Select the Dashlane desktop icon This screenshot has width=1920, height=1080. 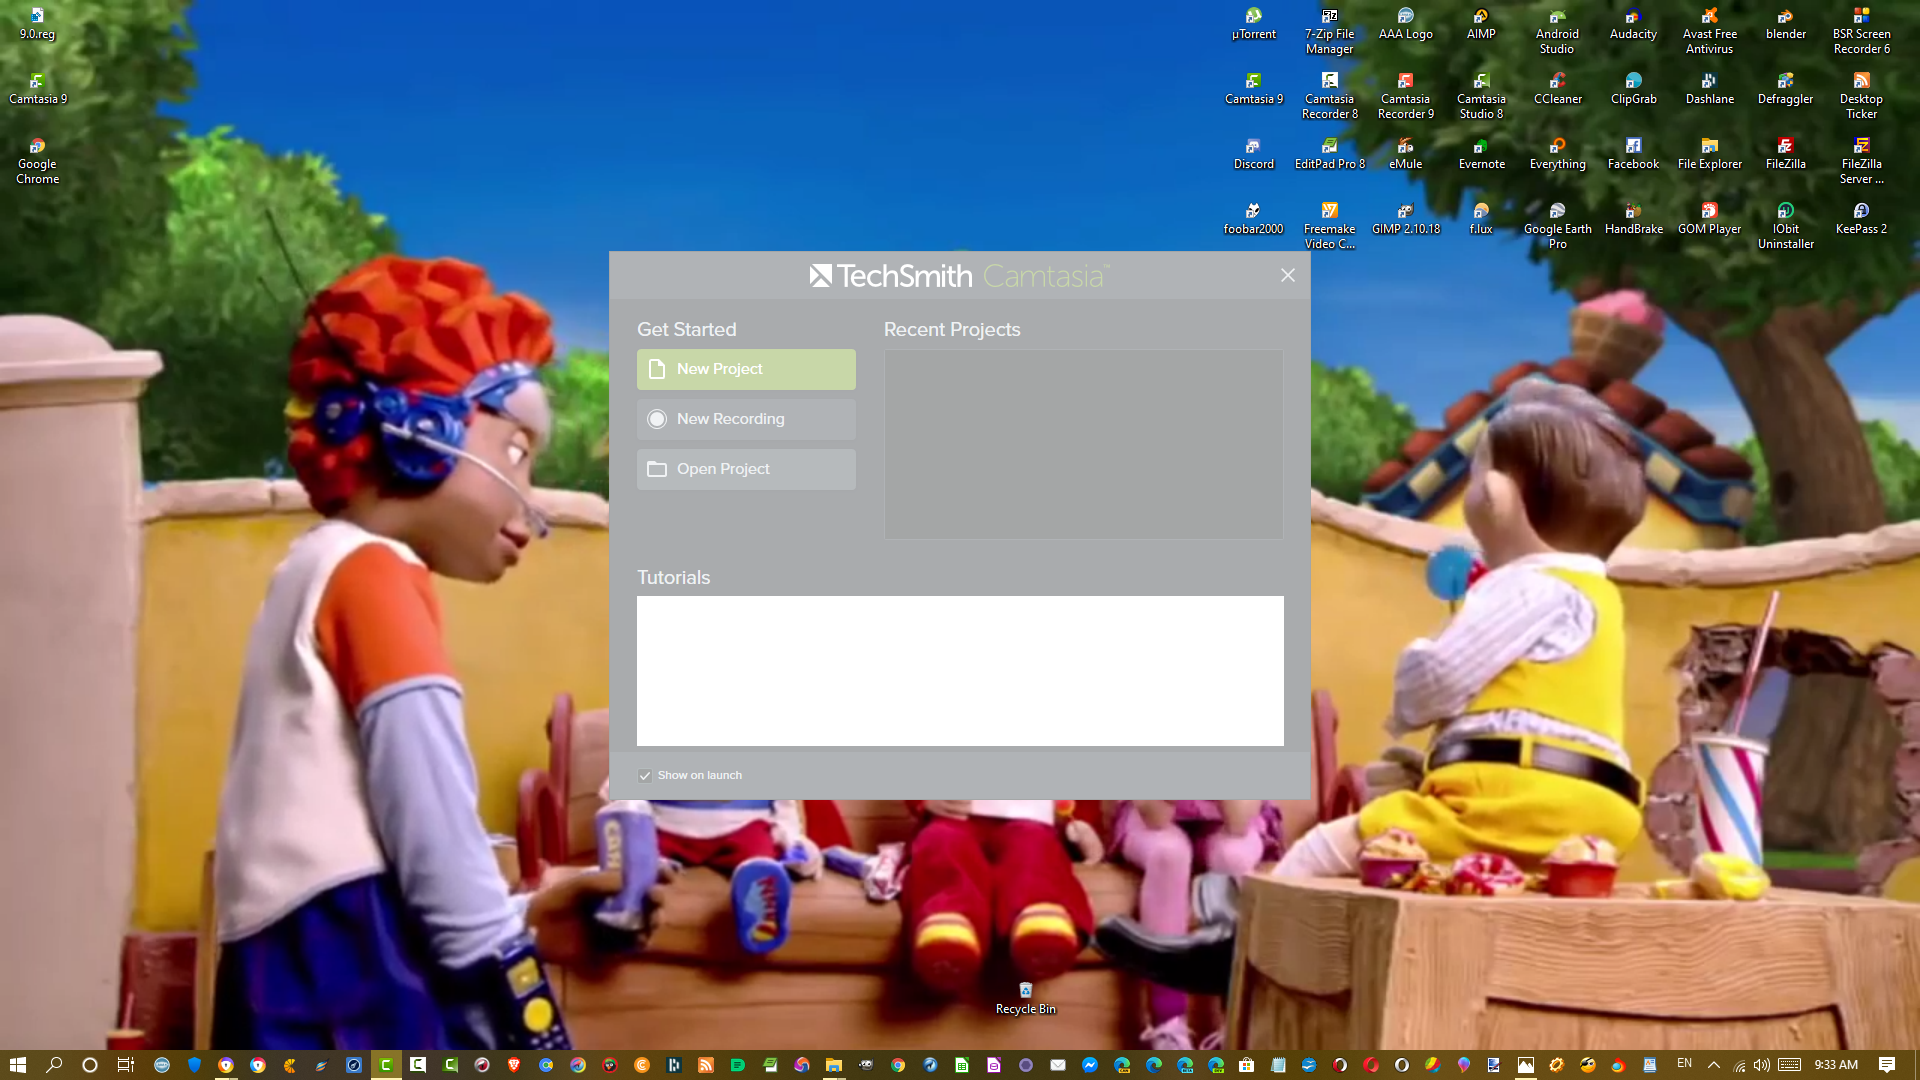pyautogui.click(x=1709, y=89)
